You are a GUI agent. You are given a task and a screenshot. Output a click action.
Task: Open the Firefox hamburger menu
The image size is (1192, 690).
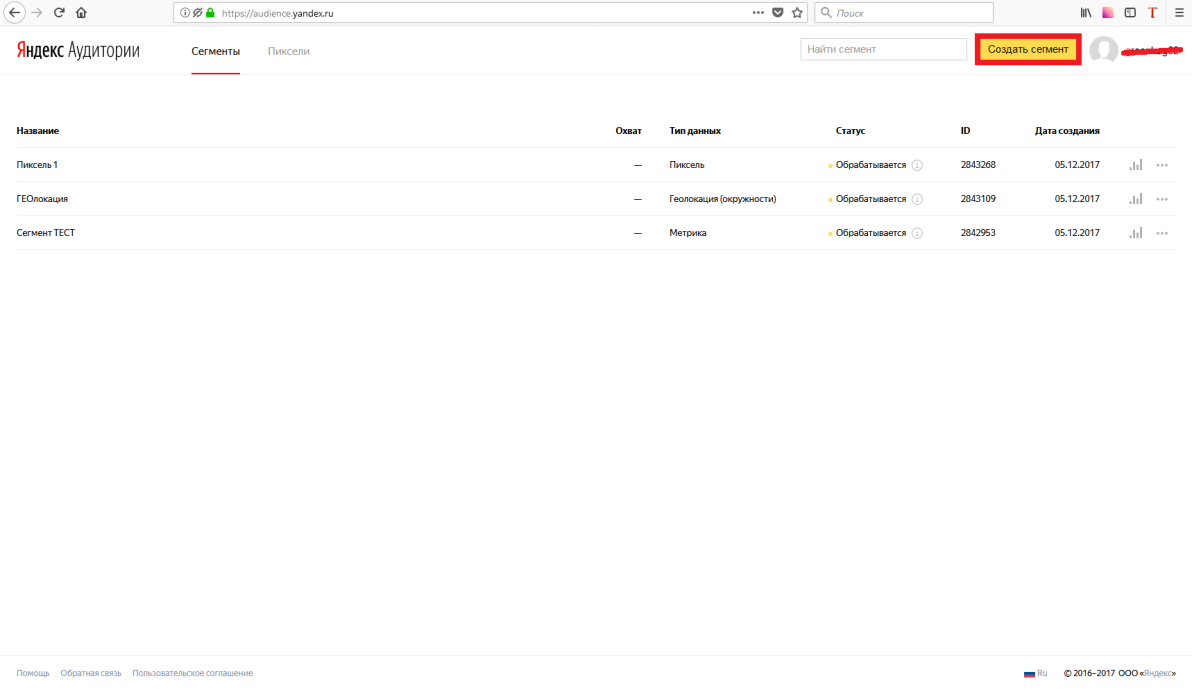pos(1179,13)
